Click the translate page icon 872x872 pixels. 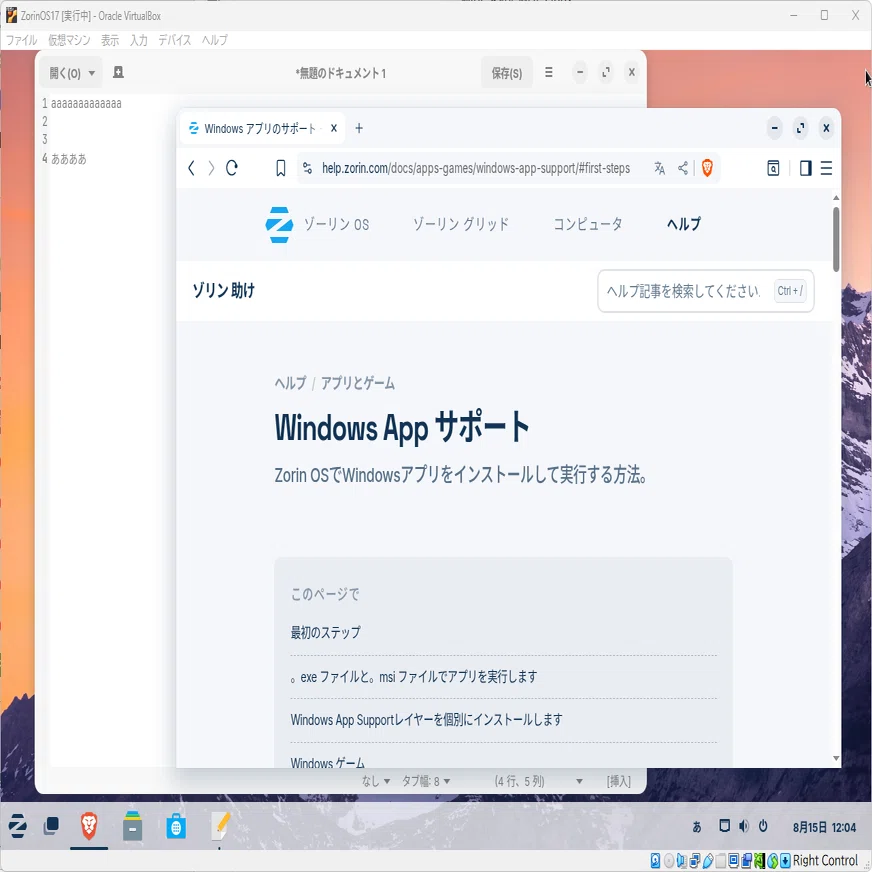tap(660, 168)
